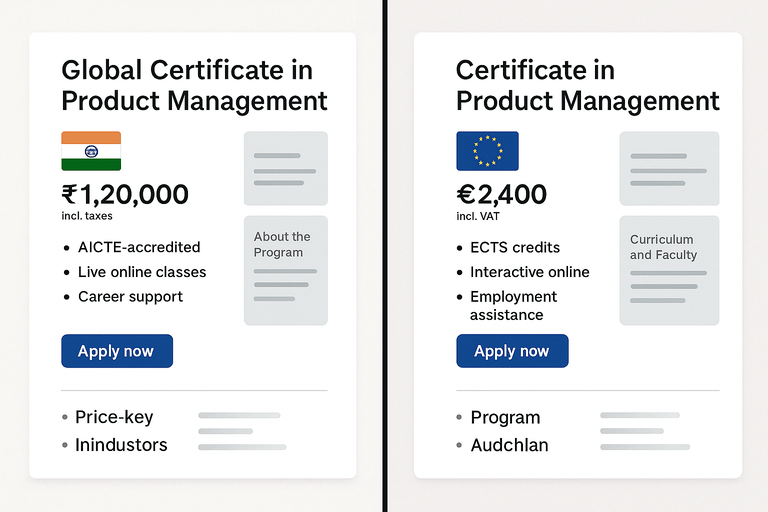Click Apply now under the €2,400 price
Viewport: 768px width, 512px height.
[x=512, y=351]
